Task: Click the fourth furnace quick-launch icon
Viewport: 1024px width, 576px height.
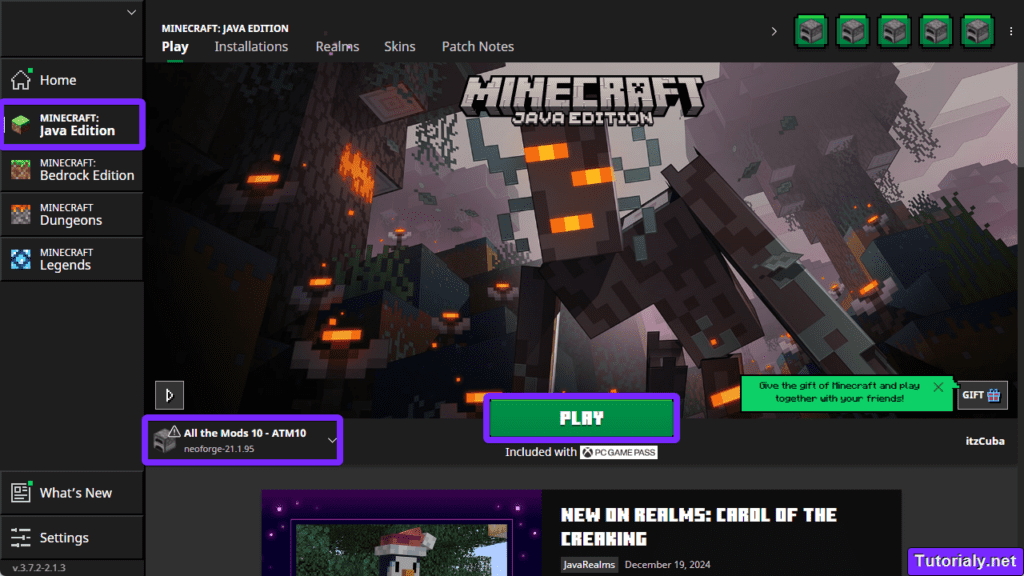Action: pyautogui.click(x=936, y=31)
